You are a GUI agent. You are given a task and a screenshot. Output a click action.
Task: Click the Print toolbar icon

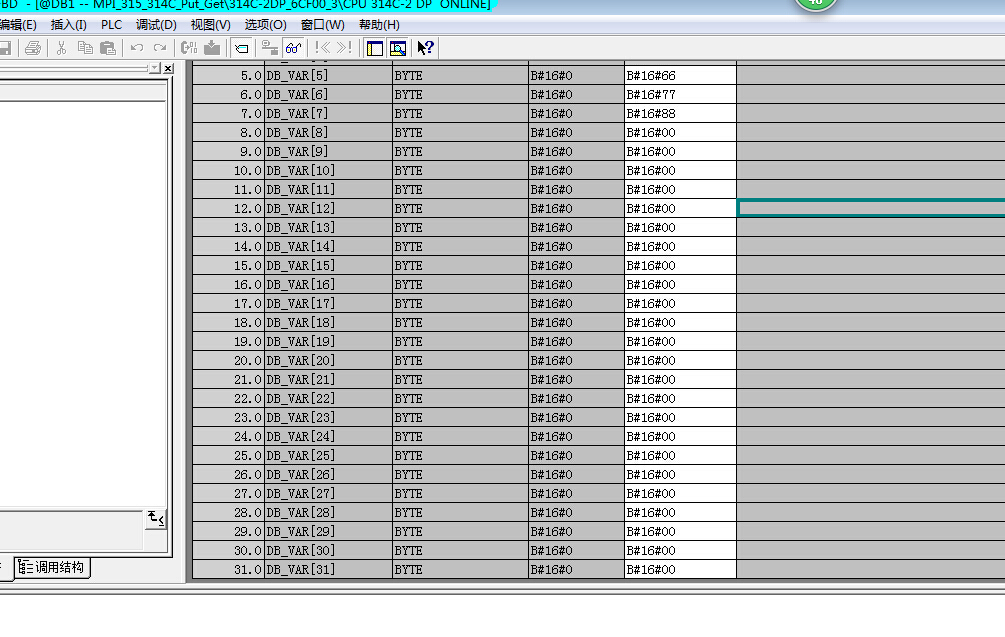33,48
